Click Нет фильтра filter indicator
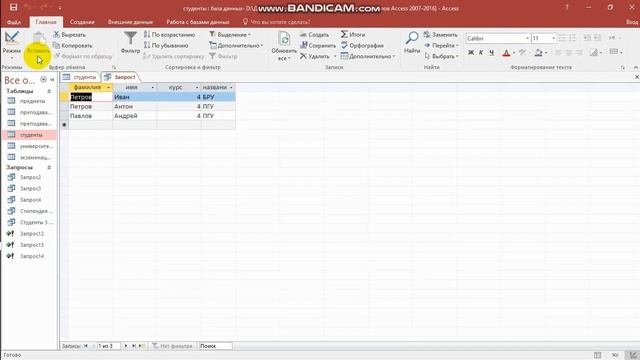This screenshot has width=640, height=360. [x=172, y=346]
